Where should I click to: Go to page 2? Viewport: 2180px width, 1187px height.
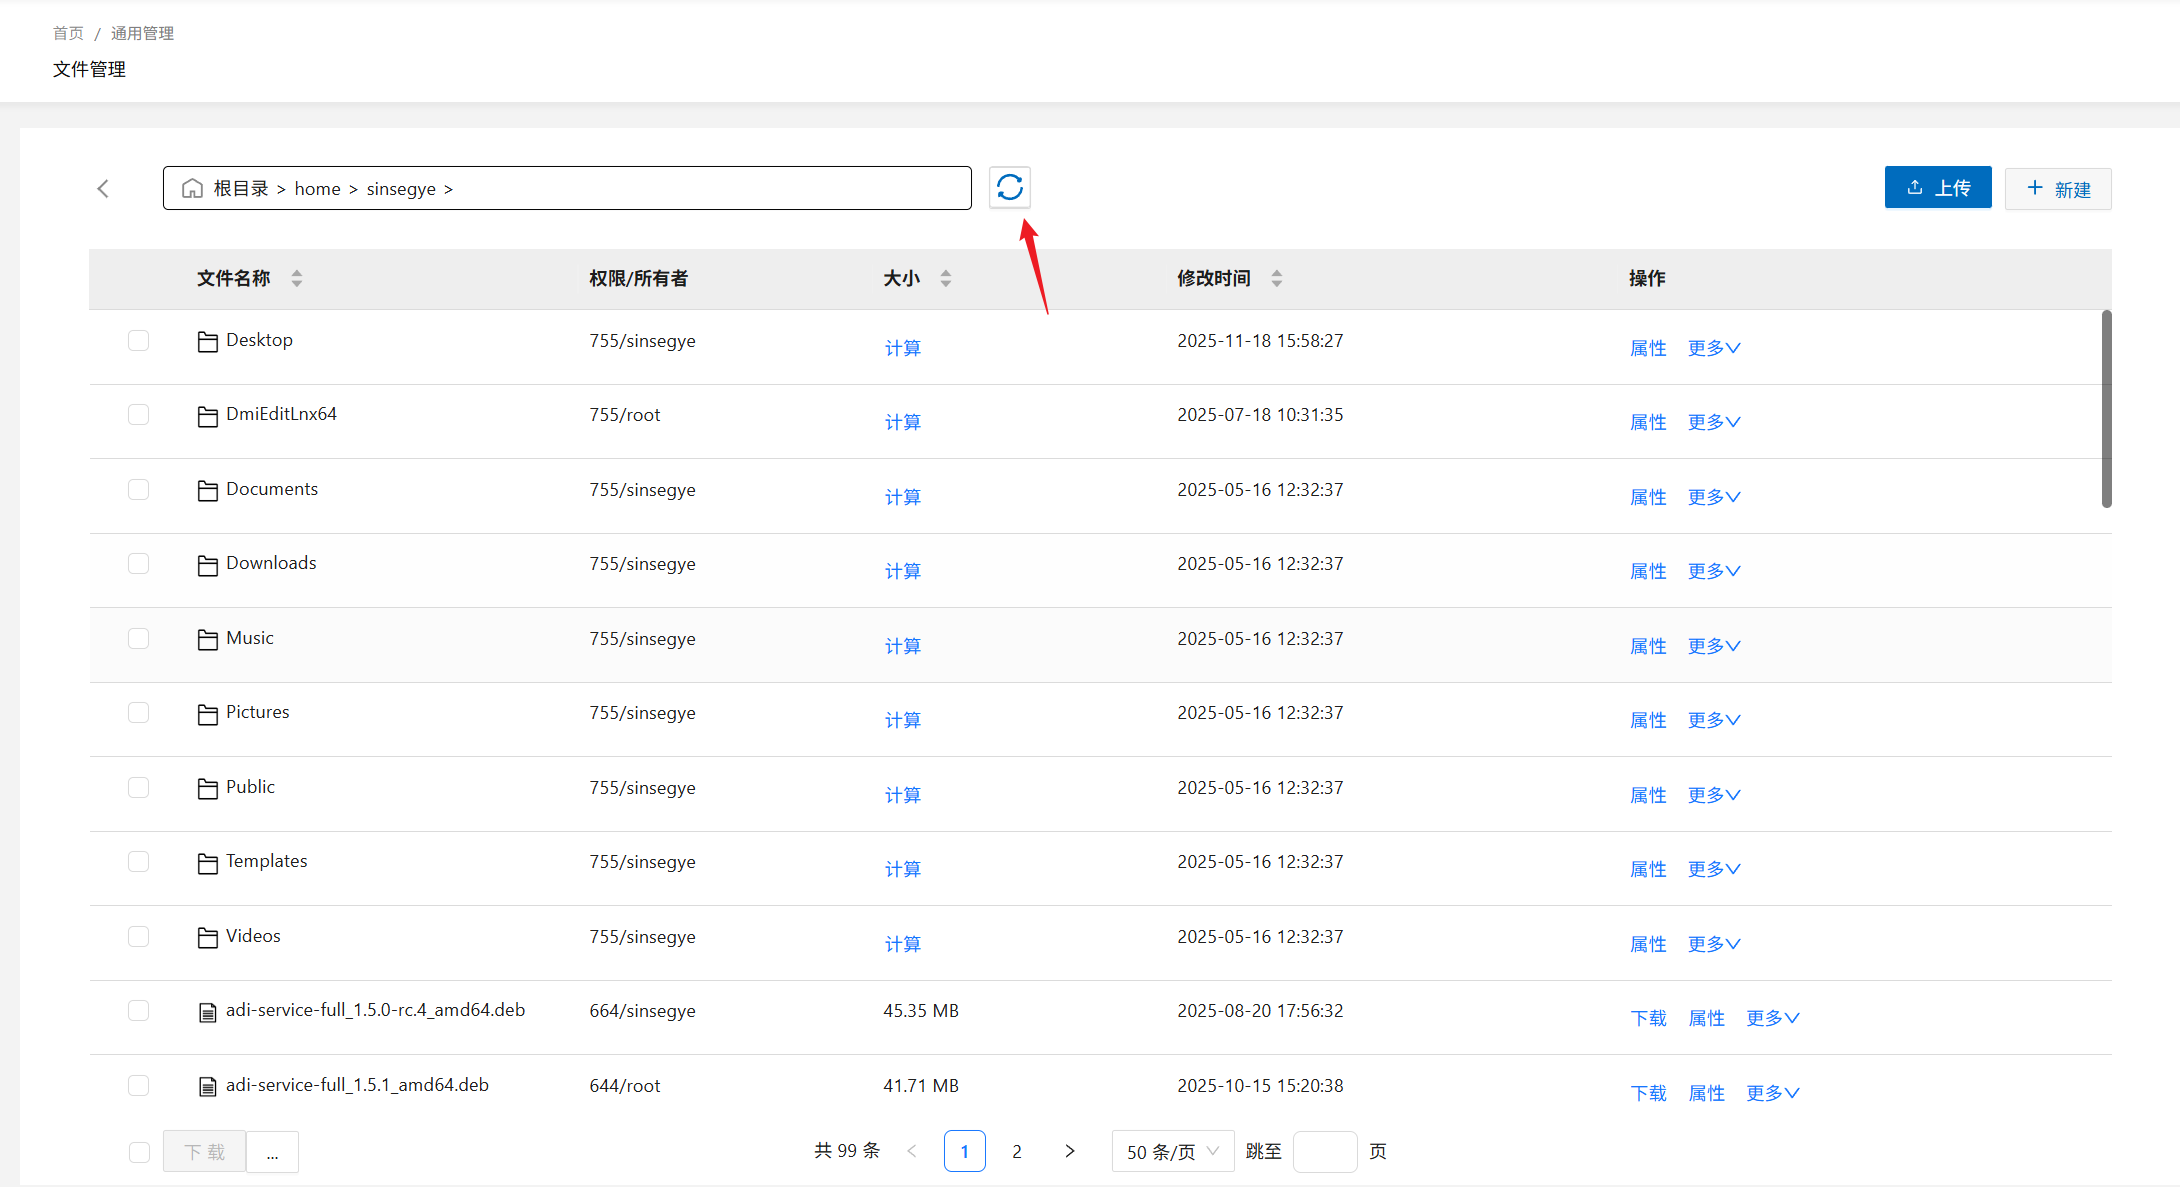(1017, 1151)
